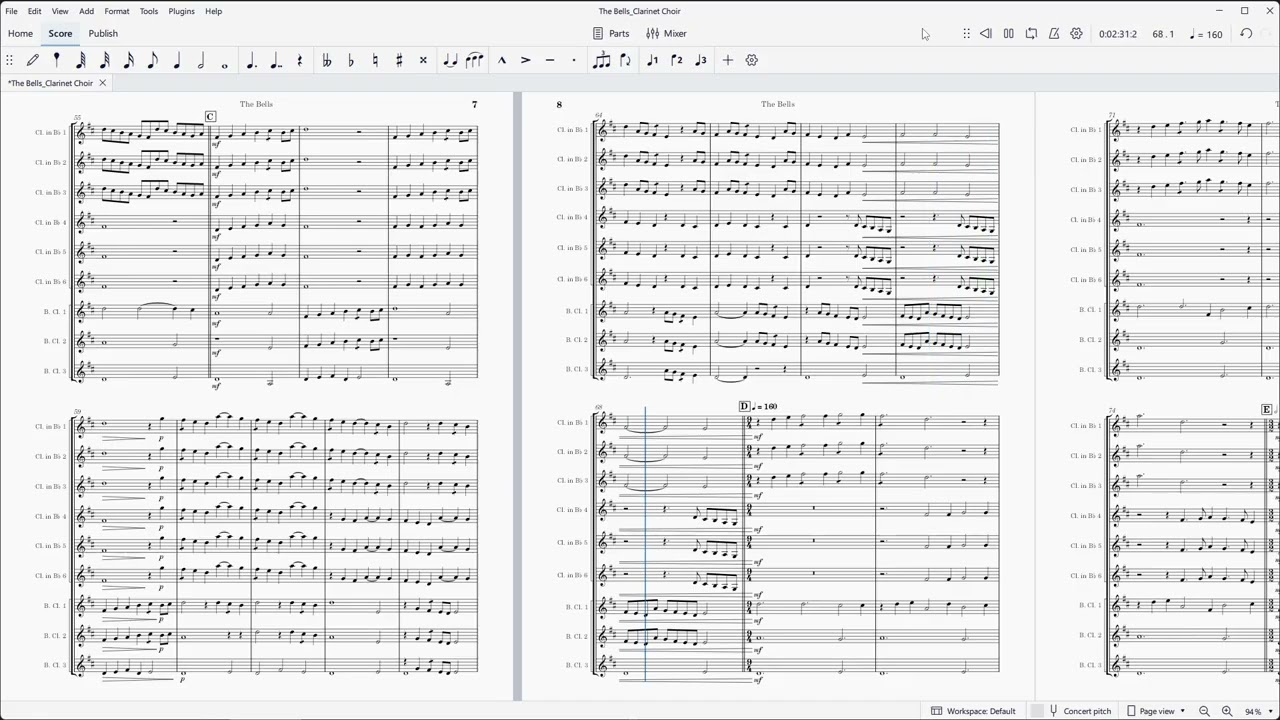
Task: Undo the last action
Action: pyautogui.click(x=1246, y=34)
